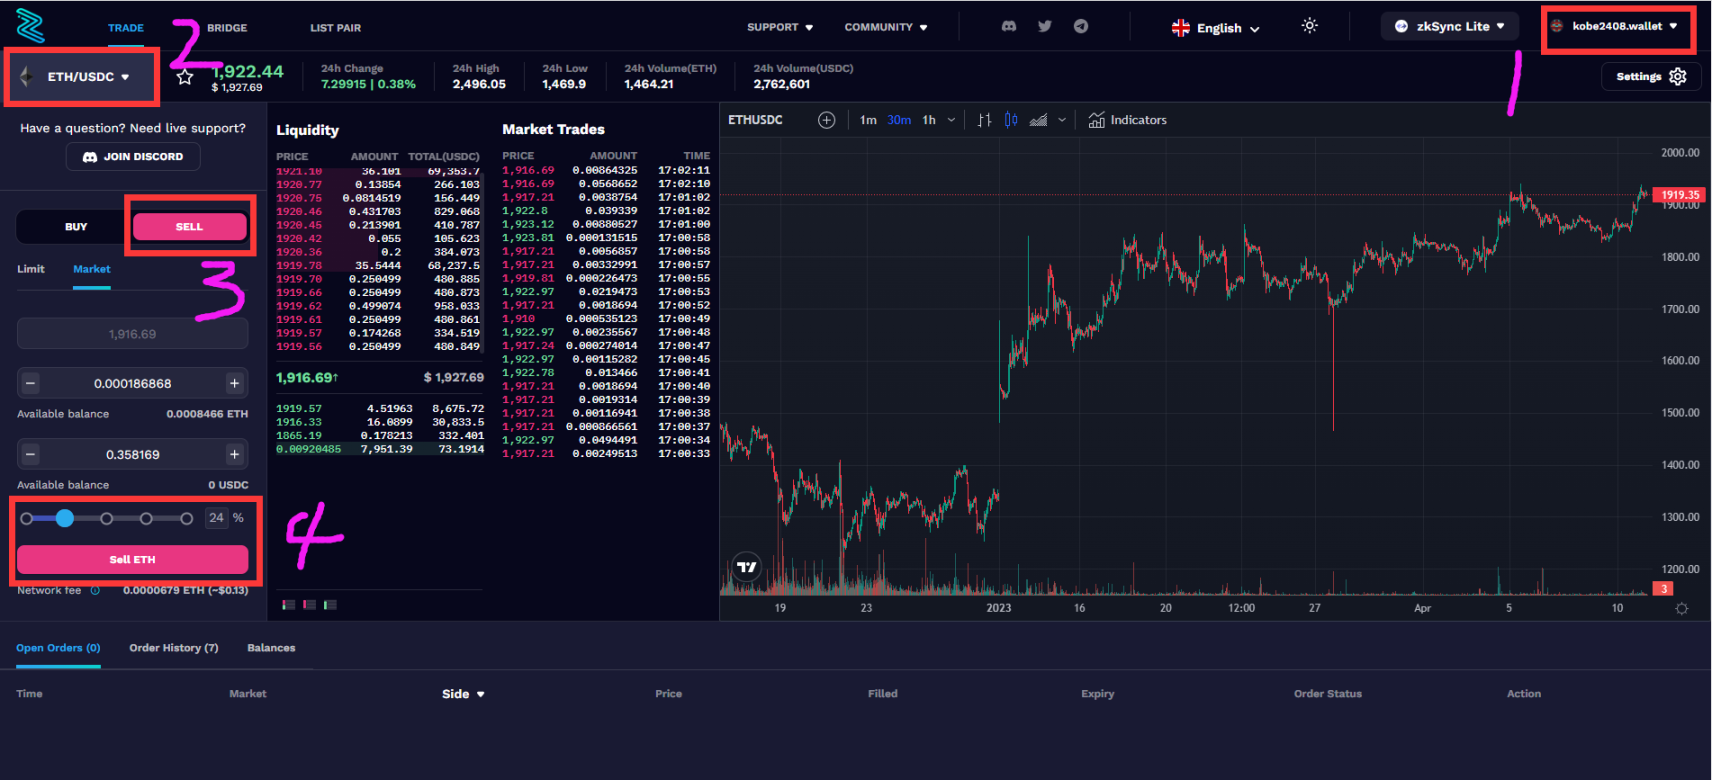Click the network fee info icon
This screenshot has height=780, width=1712.
tap(95, 591)
